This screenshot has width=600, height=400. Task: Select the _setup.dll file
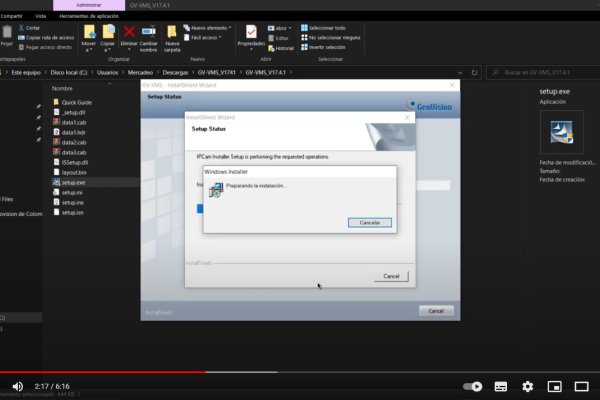(x=73, y=112)
